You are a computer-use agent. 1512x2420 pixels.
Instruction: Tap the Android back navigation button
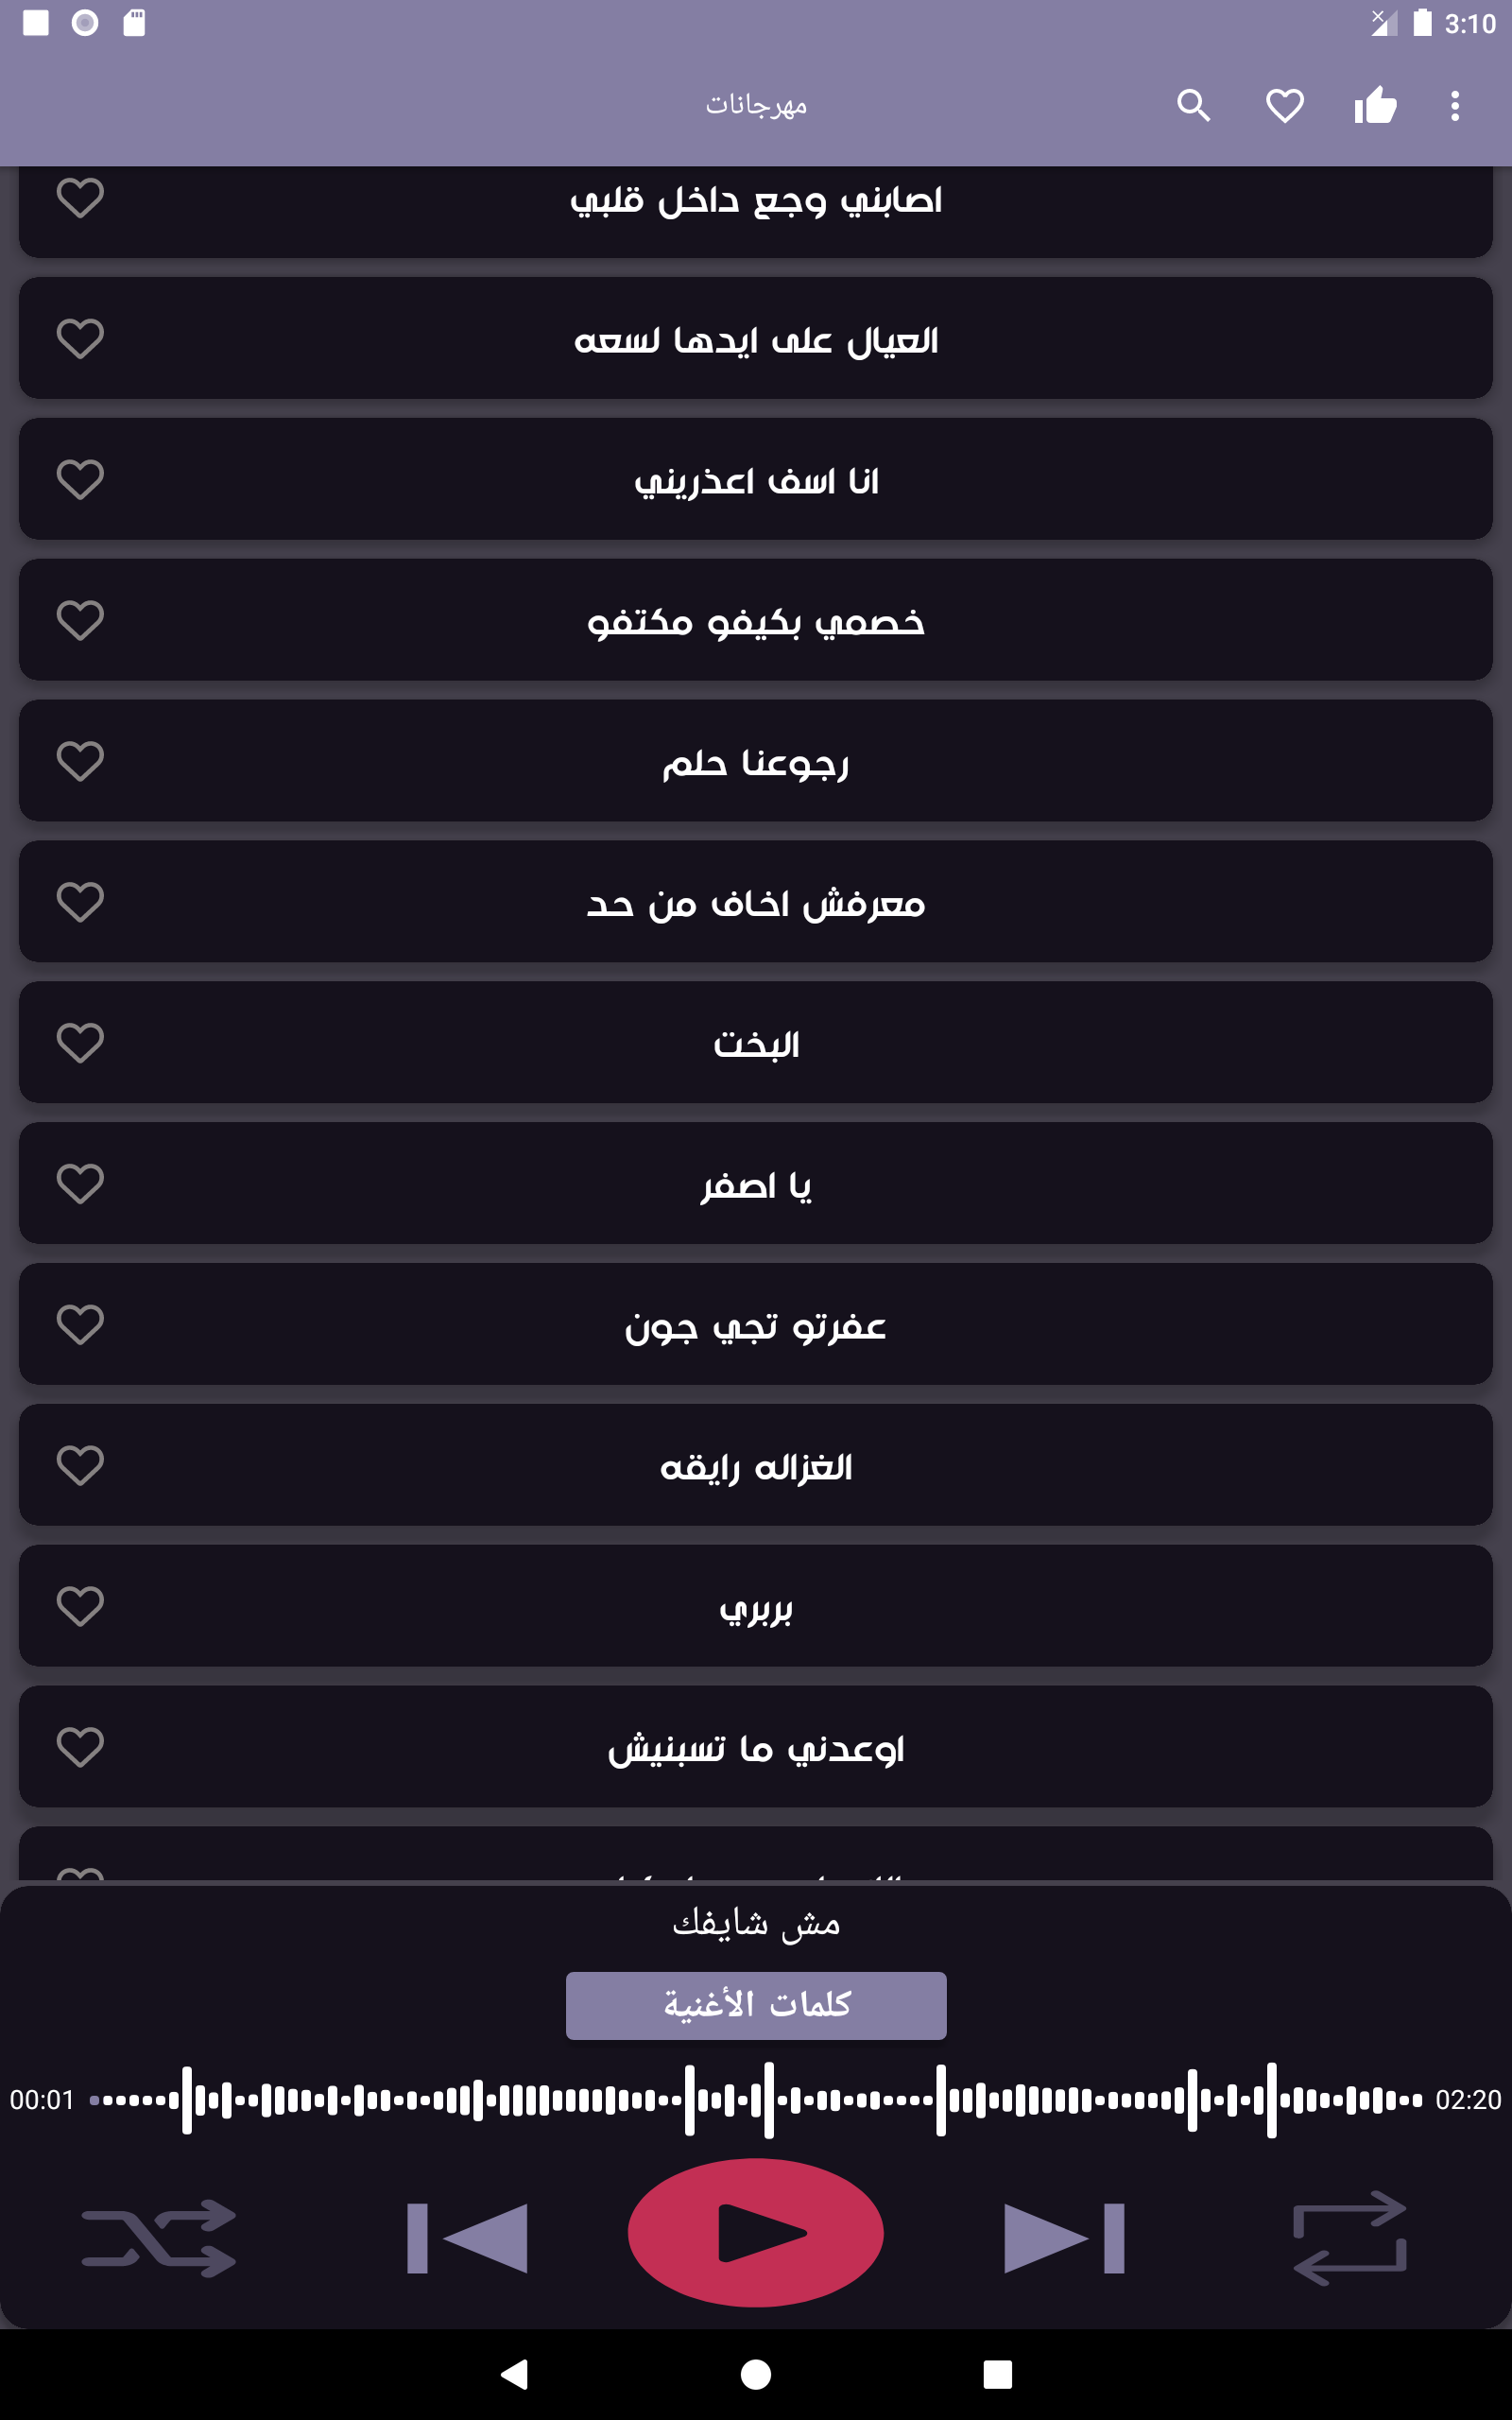(x=514, y=2374)
